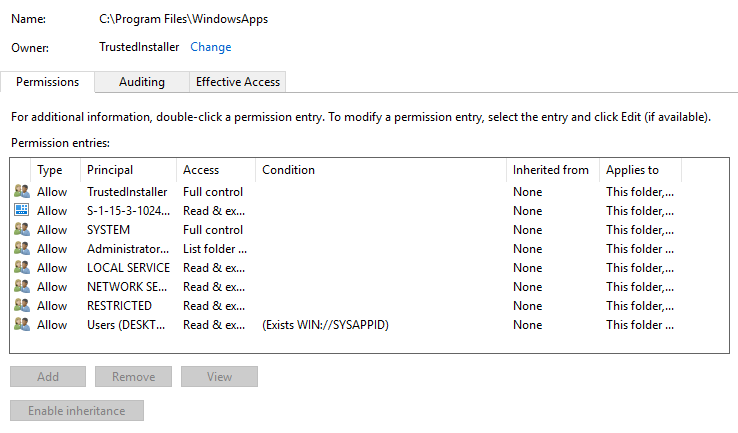The height and width of the screenshot is (433, 738).
Task: Click the View button
Action: click(219, 377)
